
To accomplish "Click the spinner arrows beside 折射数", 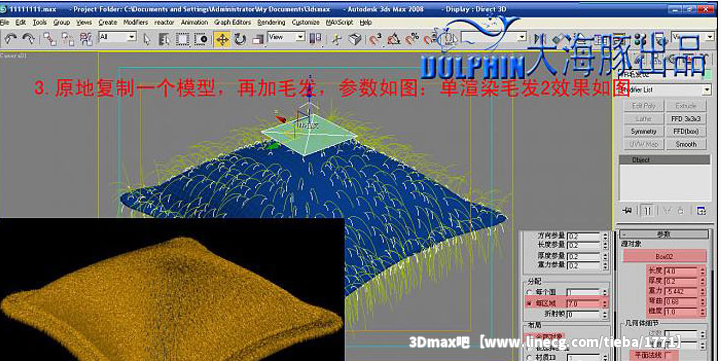I will click(x=605, y=315).
